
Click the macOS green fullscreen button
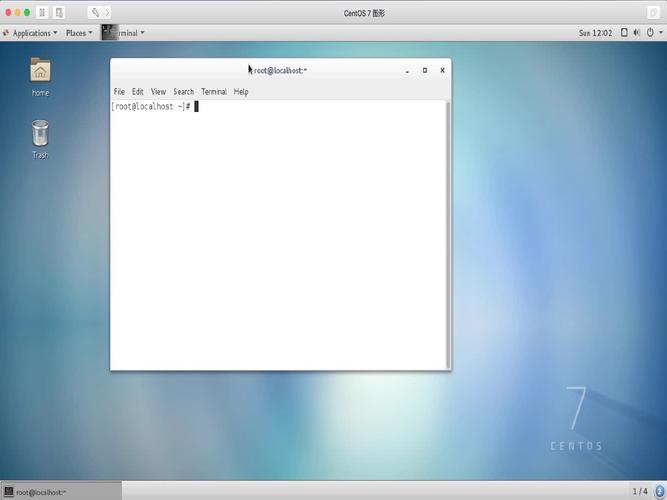27,12
